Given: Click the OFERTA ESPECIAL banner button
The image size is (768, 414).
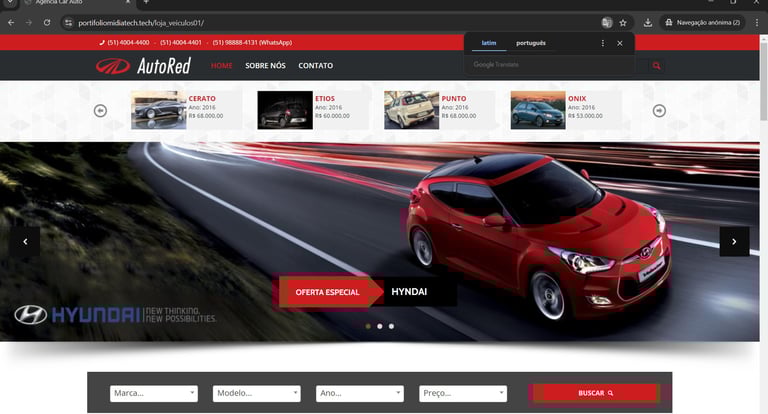Looking at the screenshot, I should tap(328, 292).
